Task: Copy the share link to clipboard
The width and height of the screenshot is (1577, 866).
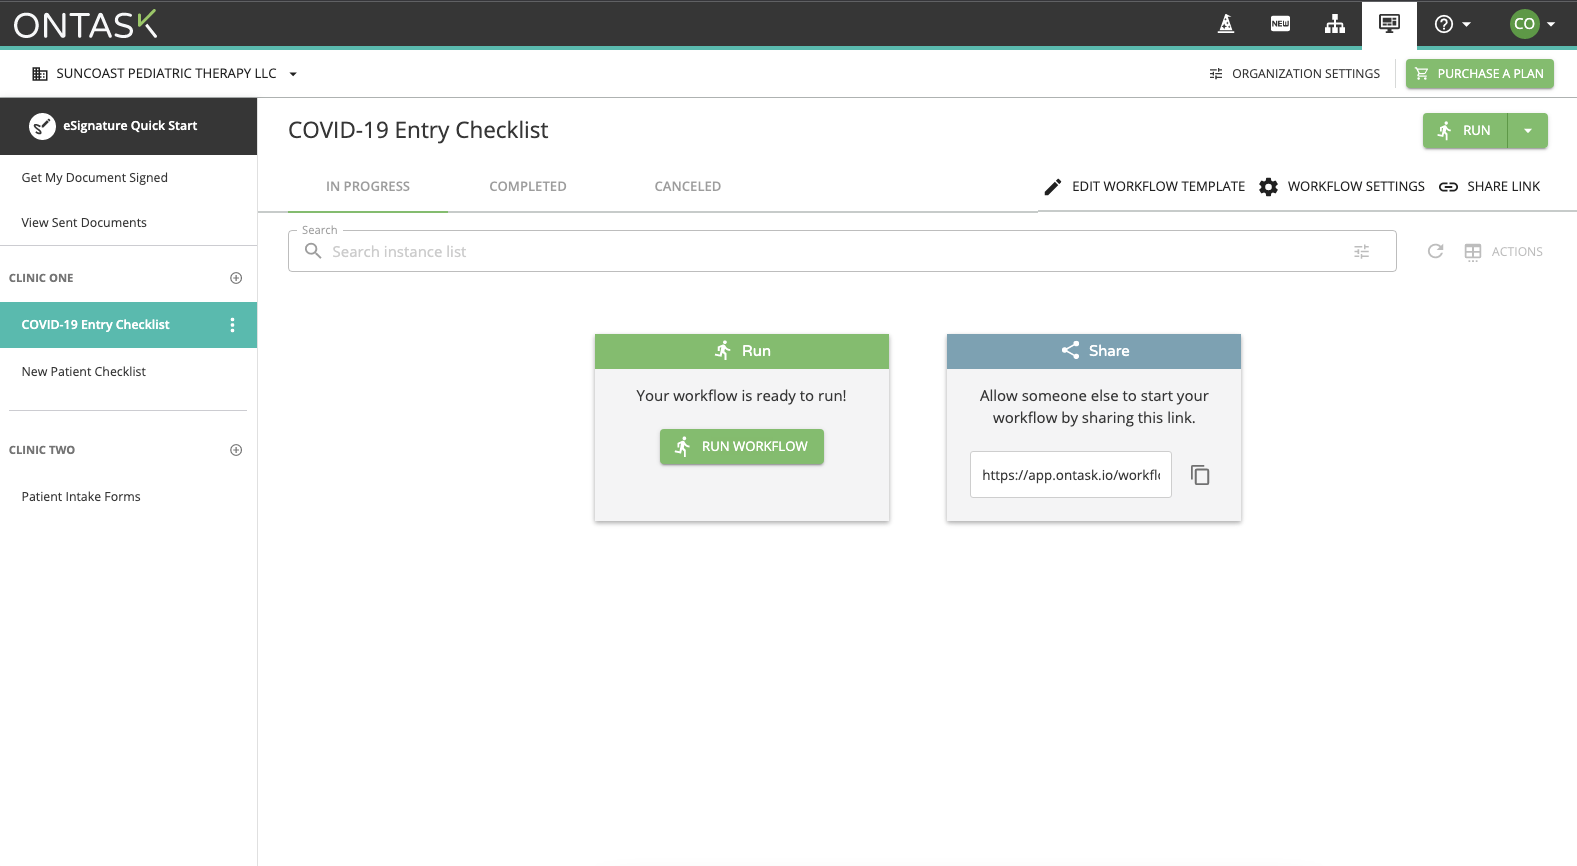Action: coord(1201,475)
